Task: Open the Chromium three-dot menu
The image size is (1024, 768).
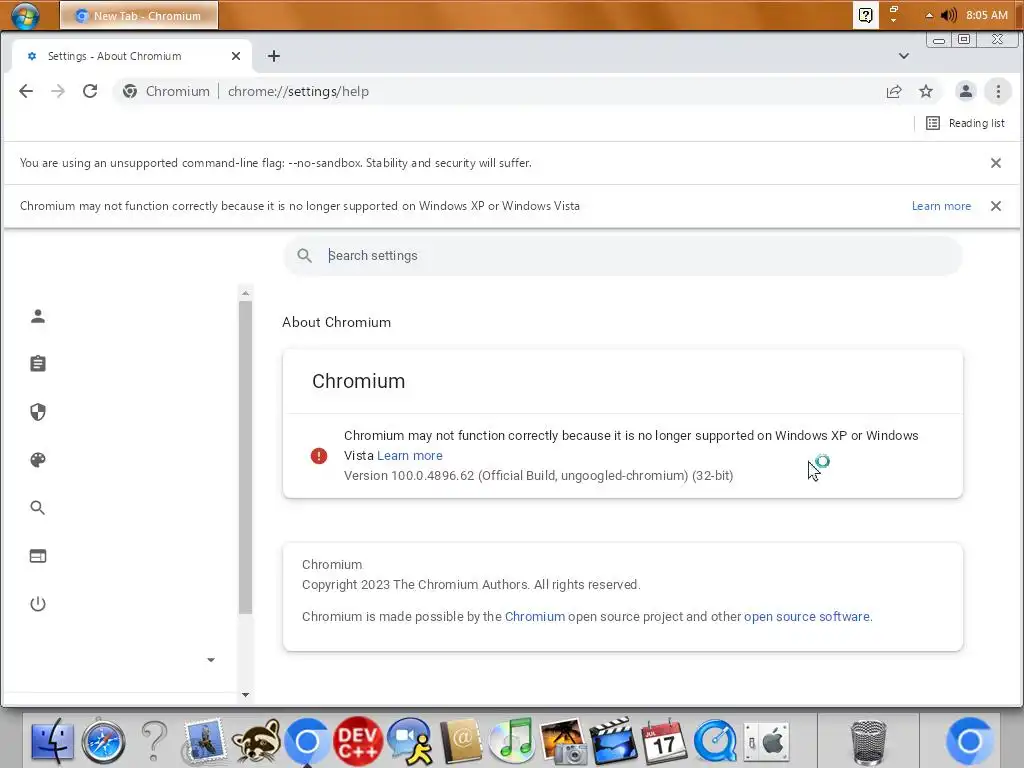Action: tap(998, 91)
